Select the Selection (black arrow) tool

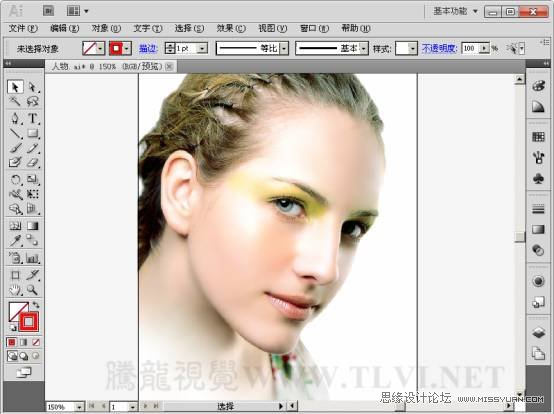(15, 87)
